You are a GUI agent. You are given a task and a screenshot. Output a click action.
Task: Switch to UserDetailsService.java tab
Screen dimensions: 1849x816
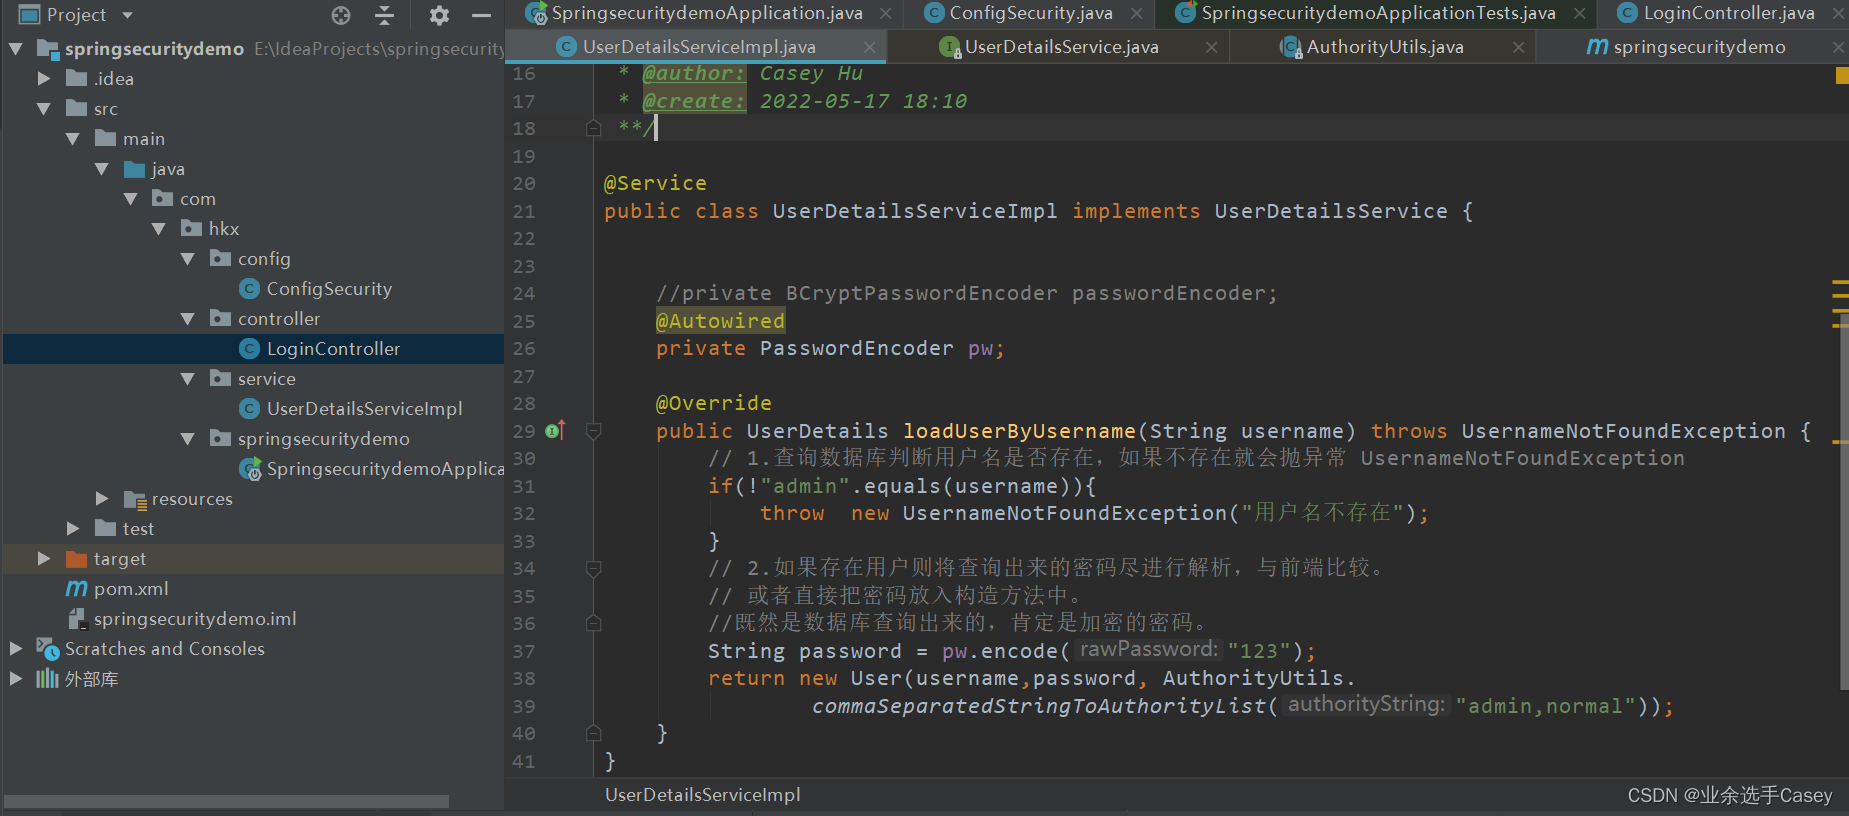1061,47
